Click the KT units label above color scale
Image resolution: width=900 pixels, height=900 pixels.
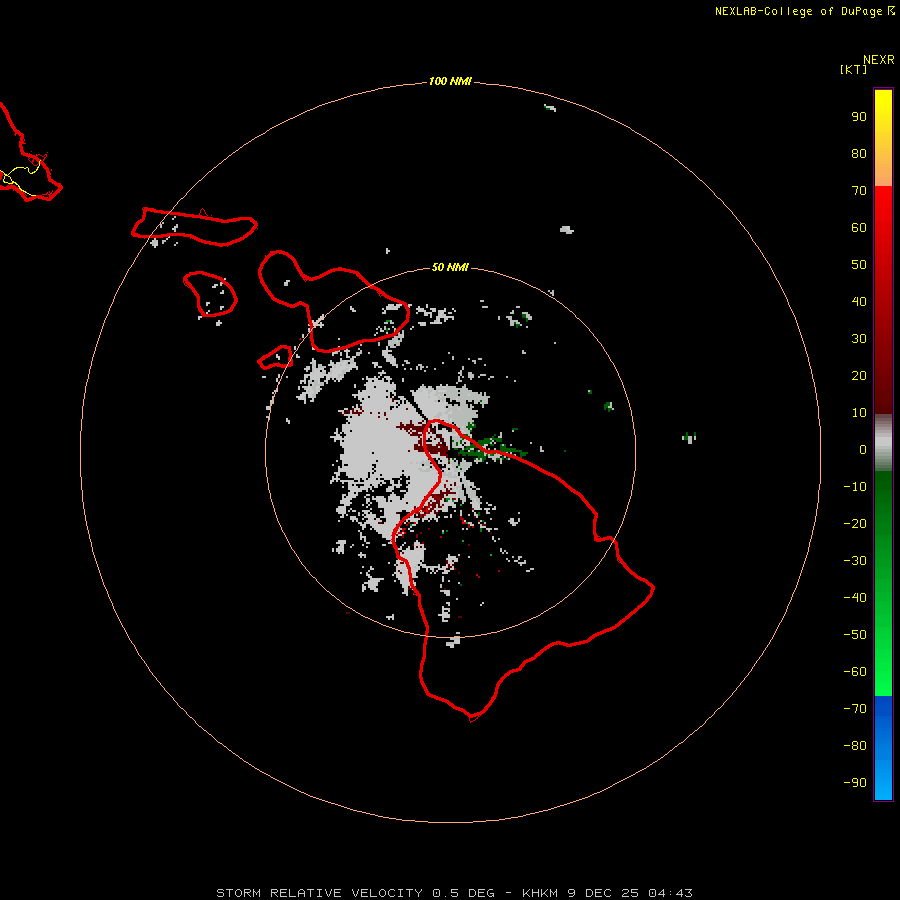pos(854,69)
